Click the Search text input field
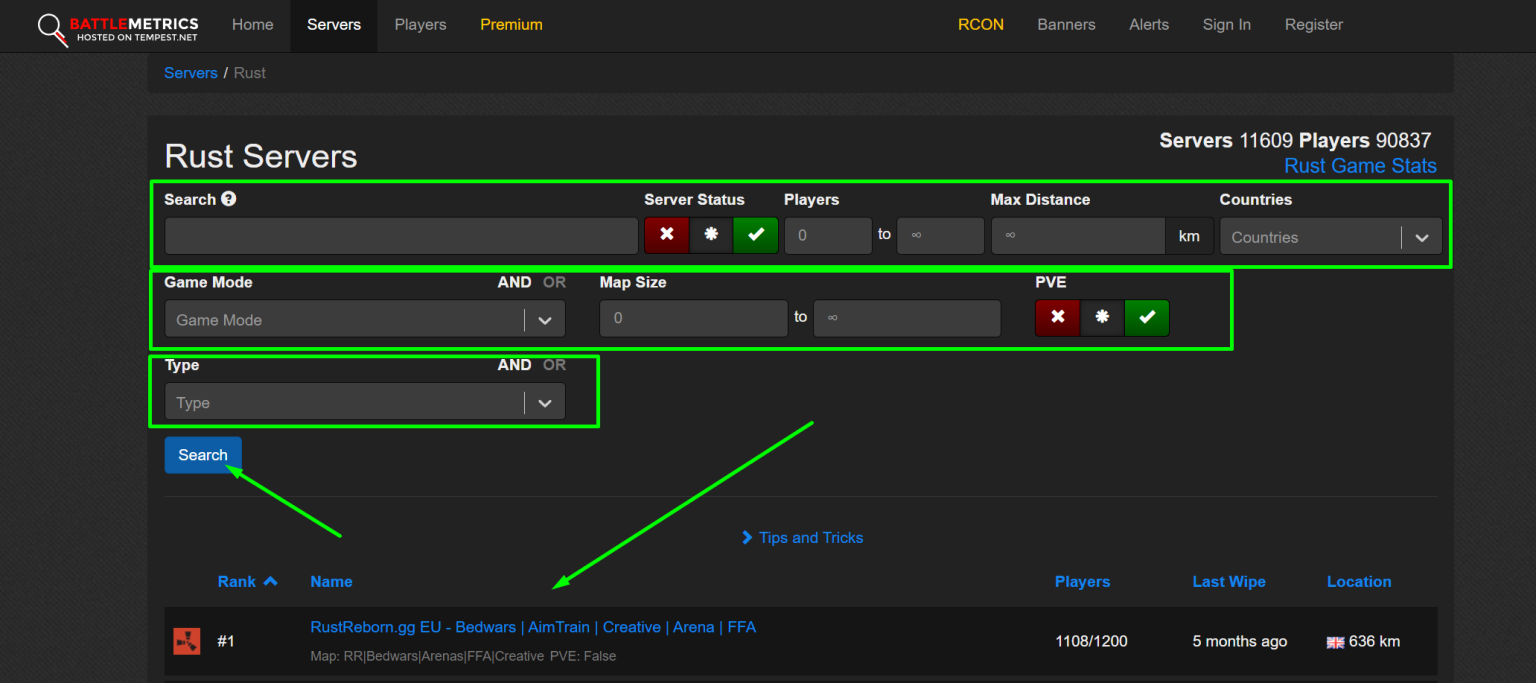The width and height of the screenshot is (1536, 683). pyautogui.click(x=401, y=236)
